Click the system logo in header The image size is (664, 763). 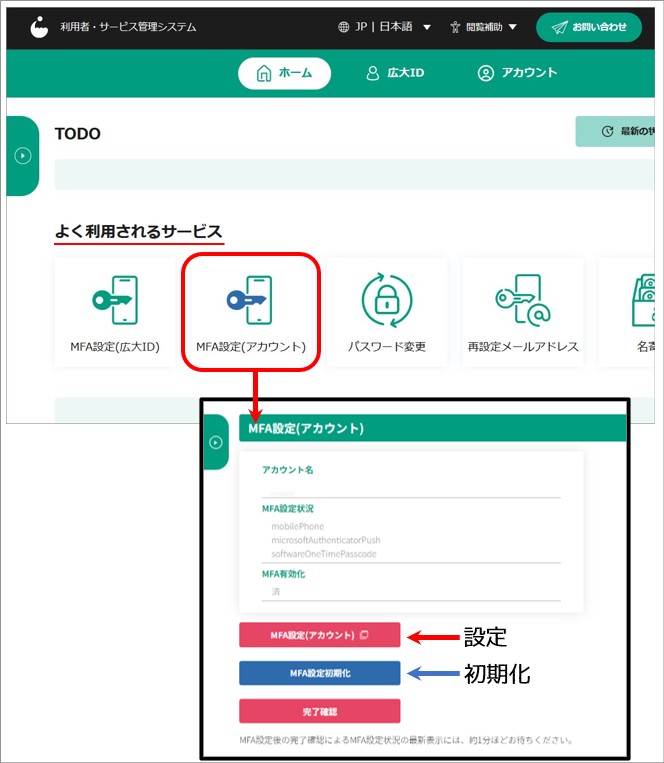40,27
